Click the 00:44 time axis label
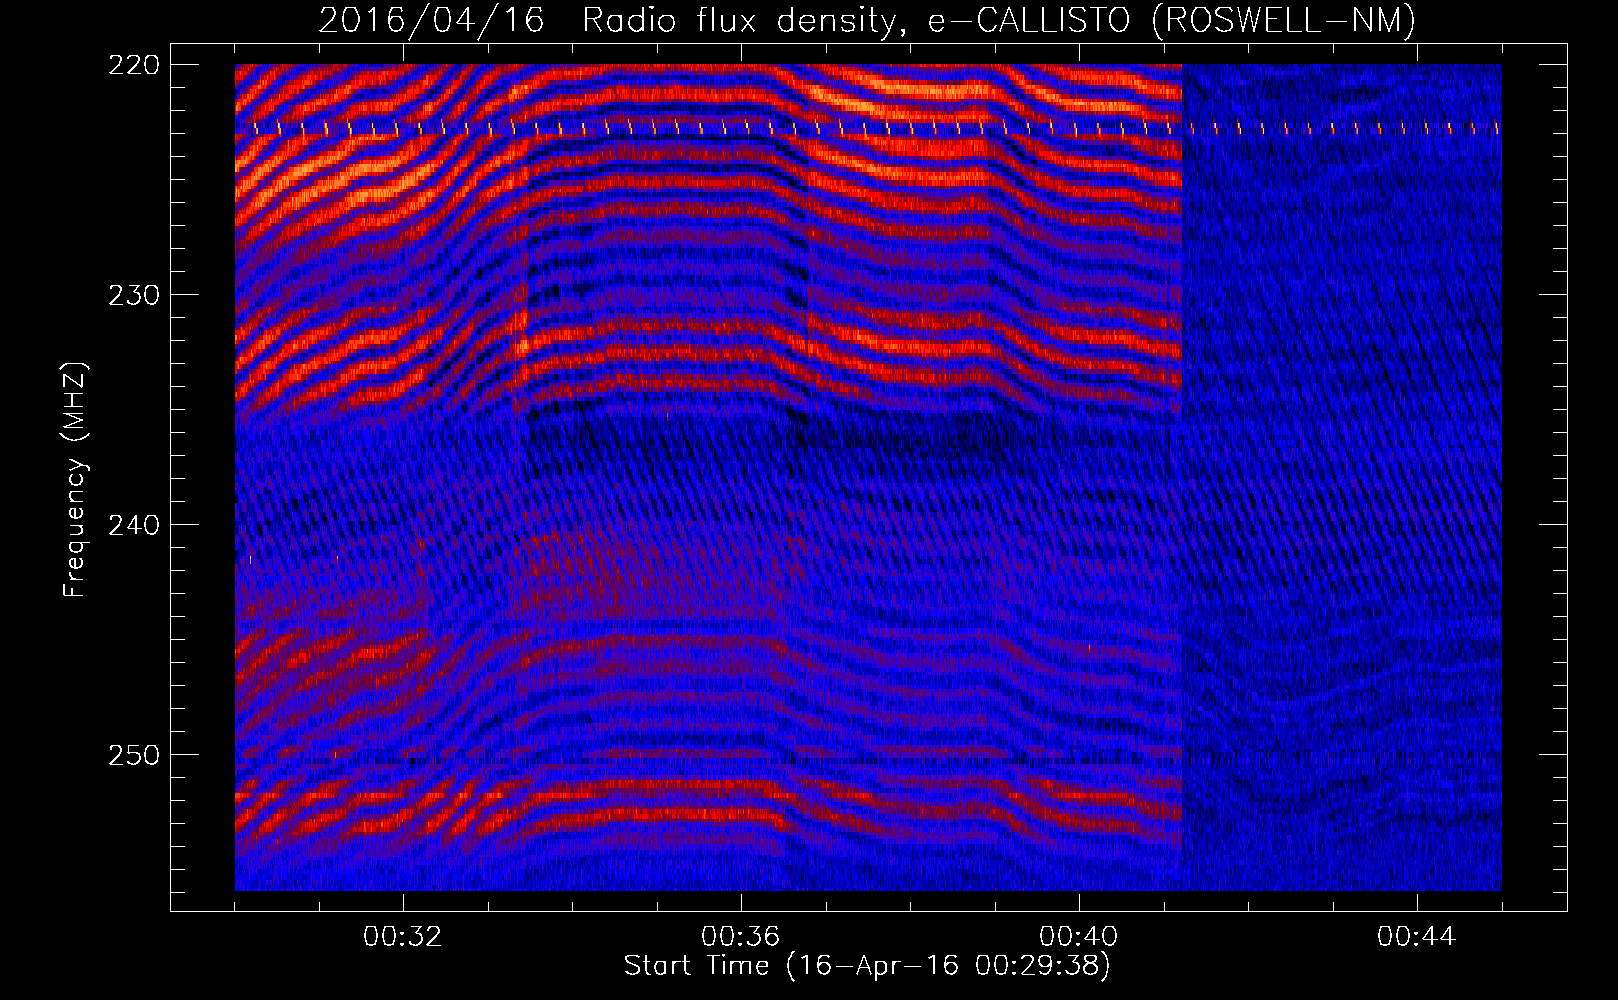Image resolution: width=1618 pixels, height=1000 pixels. [1417, 937]
